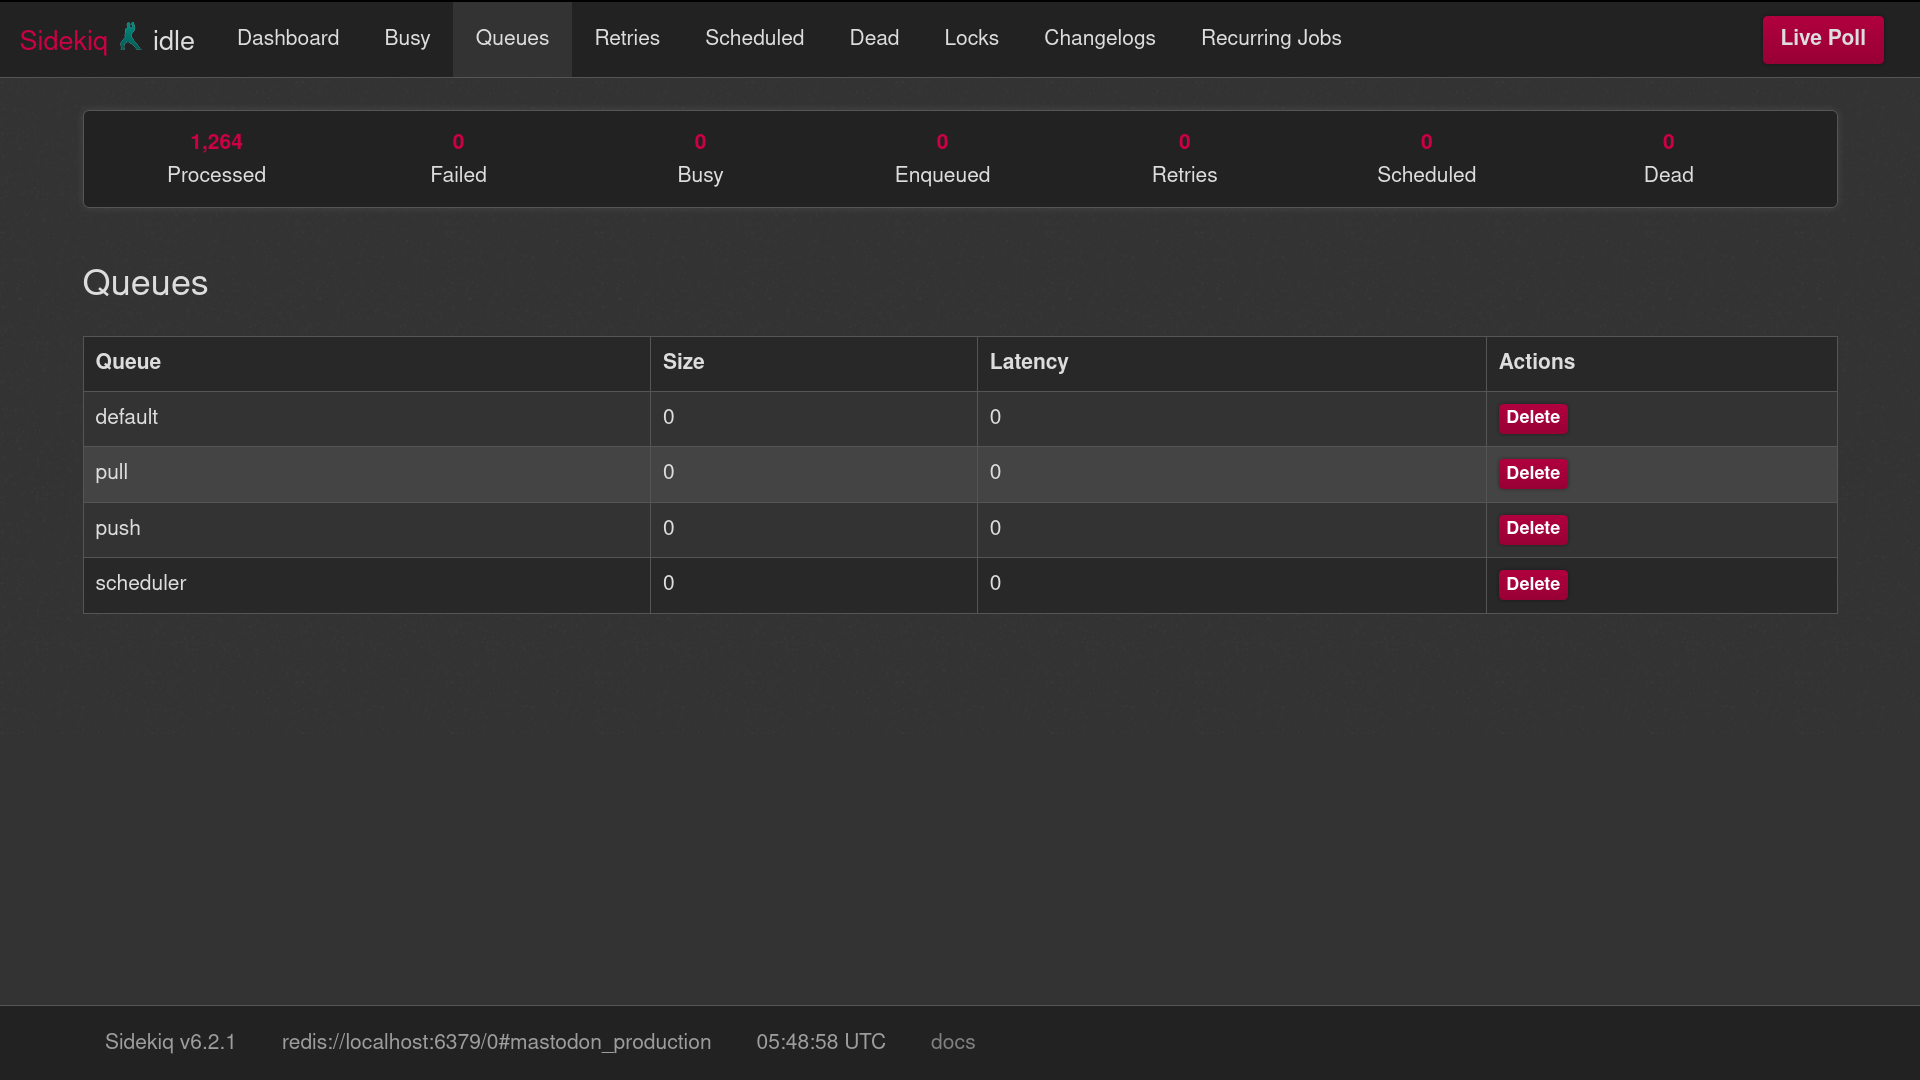Image resolution: width=1920 pixels, height=1080 pixels.
Task: Open the Dashboard tab
Action: coord(288,38)
